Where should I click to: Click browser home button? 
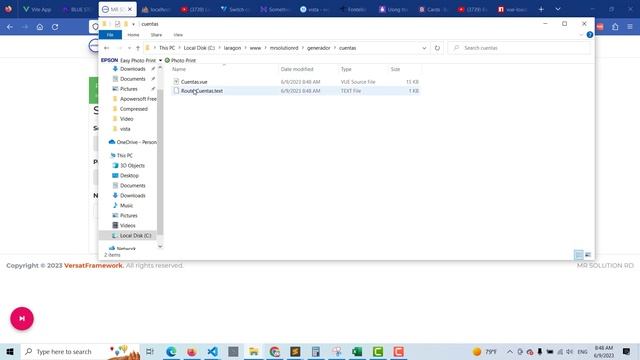click(40, 27)
